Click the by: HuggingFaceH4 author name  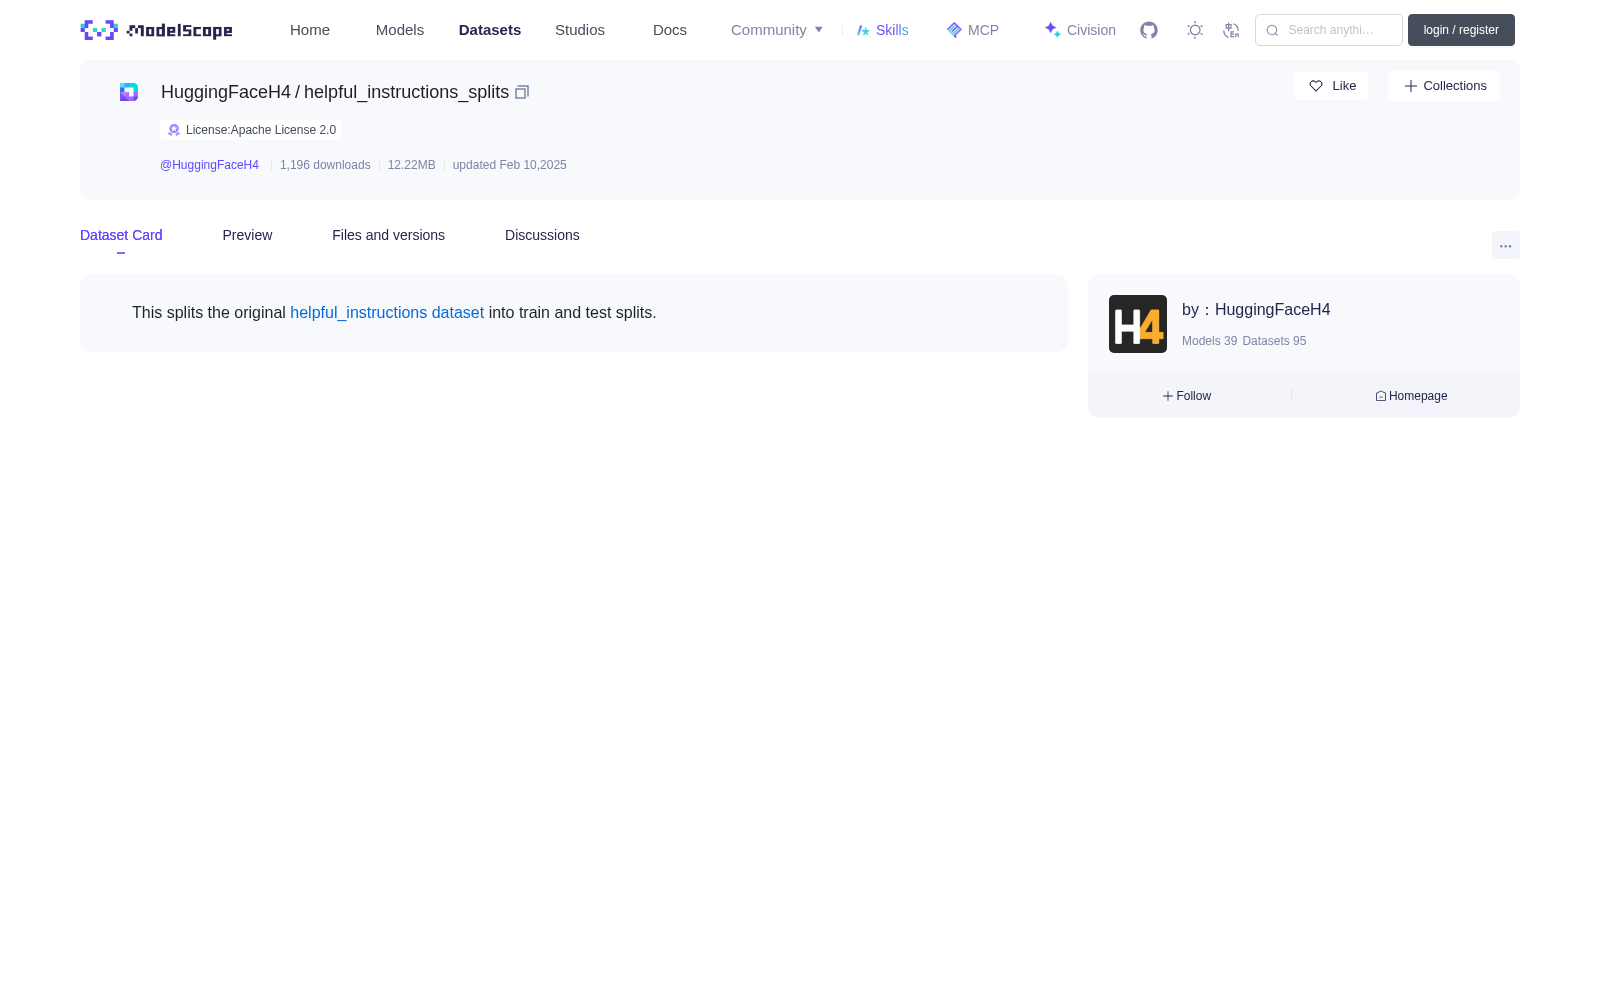[x=1256, y=310]
